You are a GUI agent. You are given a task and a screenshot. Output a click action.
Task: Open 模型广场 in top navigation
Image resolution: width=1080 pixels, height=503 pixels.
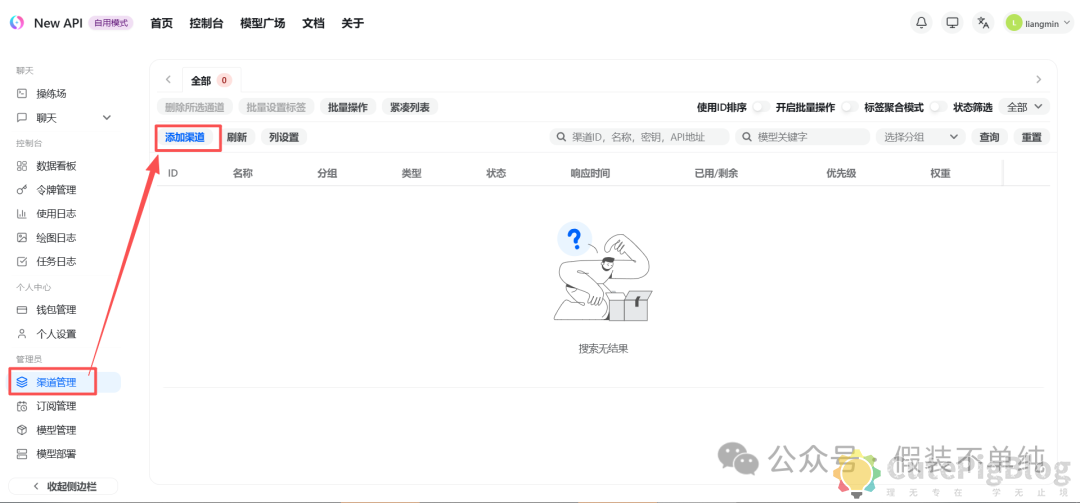[x=262, y=23]
